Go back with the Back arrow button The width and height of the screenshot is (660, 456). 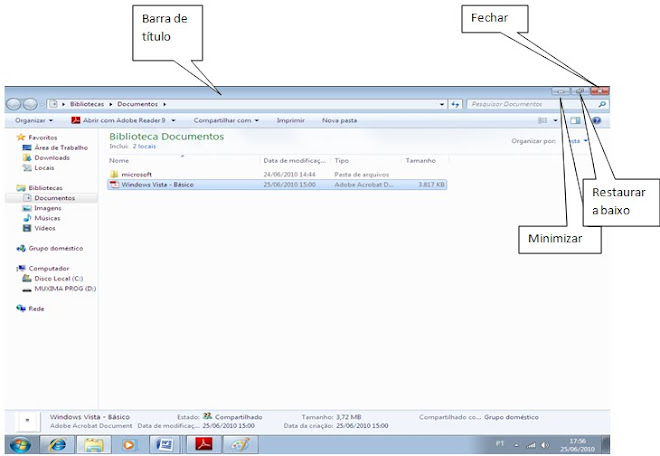(13, 104)
